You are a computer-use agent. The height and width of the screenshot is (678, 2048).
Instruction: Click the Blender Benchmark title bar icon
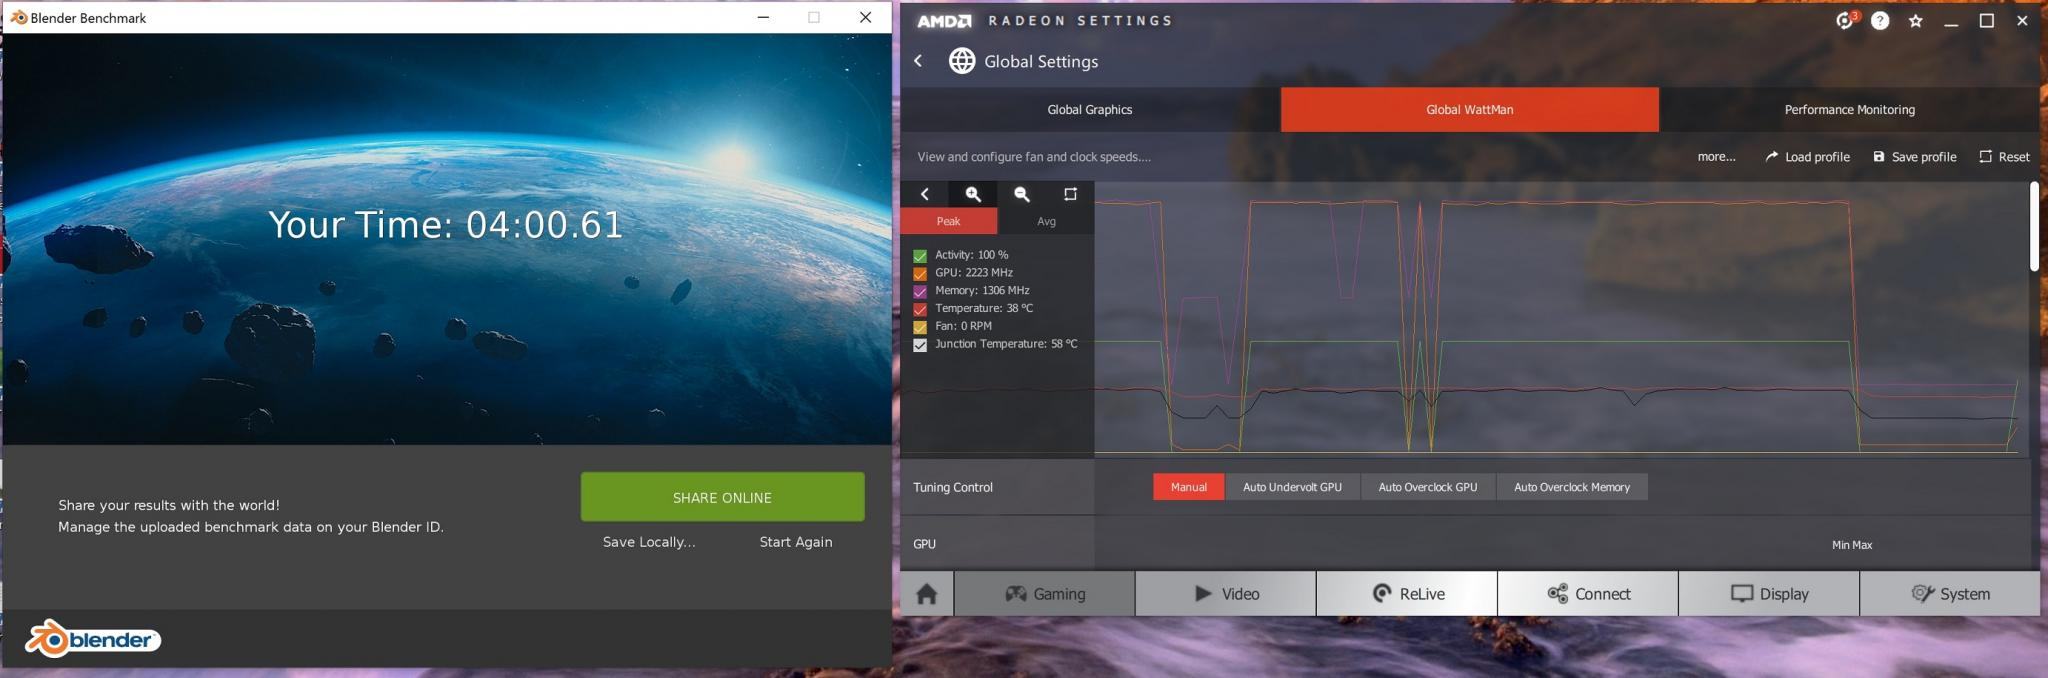pyautogui.click(x=18, y=18)
